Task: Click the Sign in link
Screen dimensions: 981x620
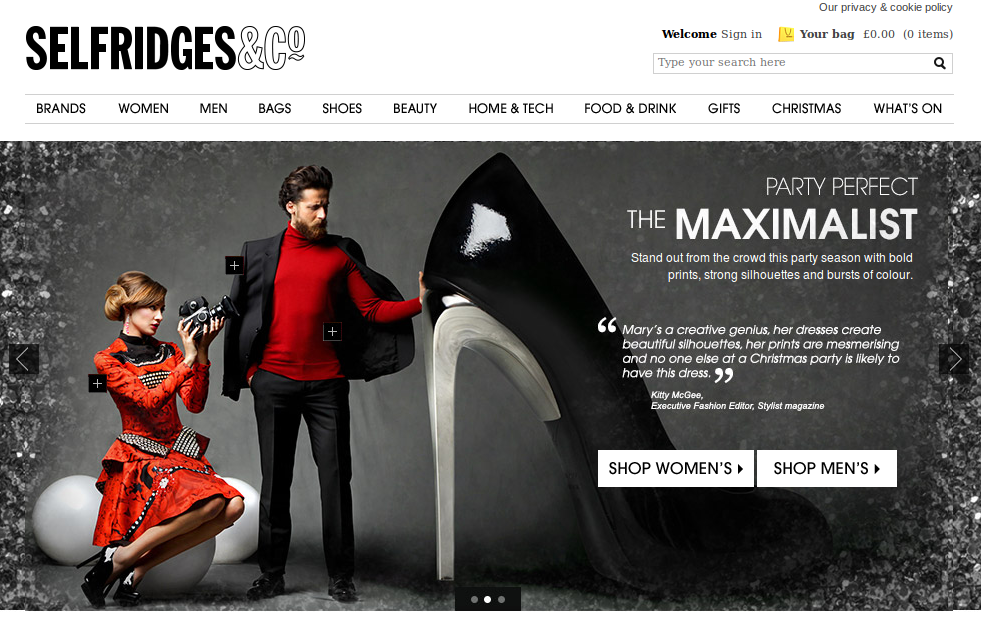Action: (741, 34)
